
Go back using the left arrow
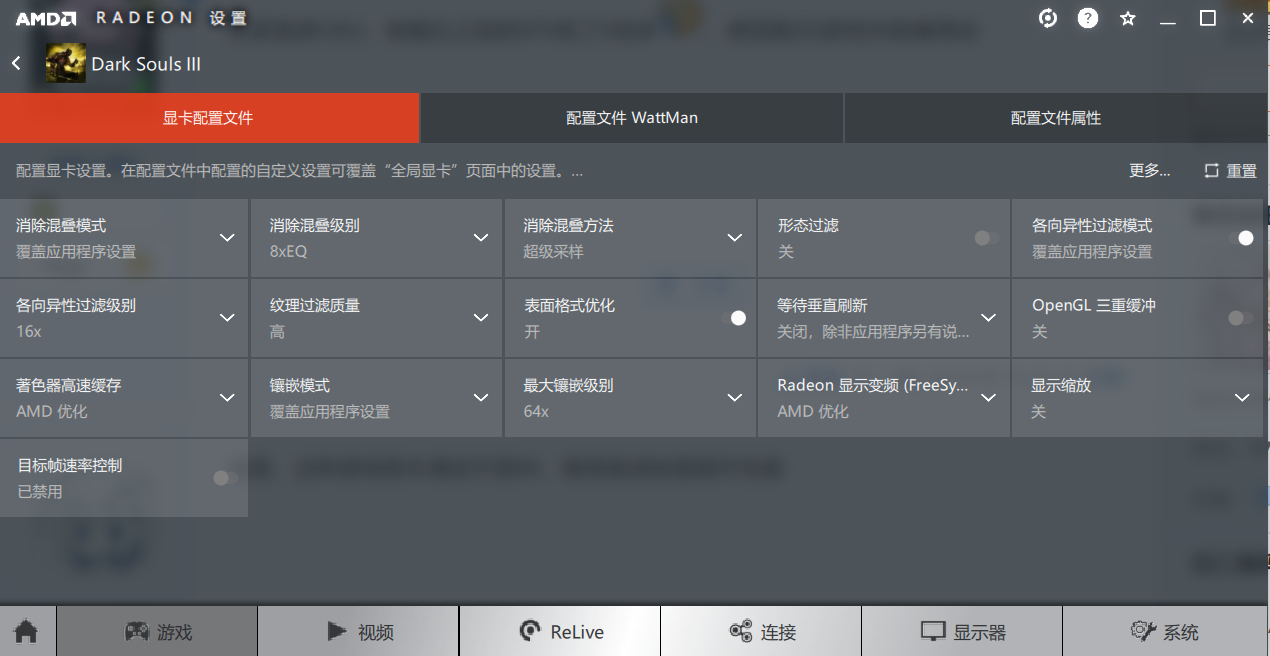click(x=16, y=63)
